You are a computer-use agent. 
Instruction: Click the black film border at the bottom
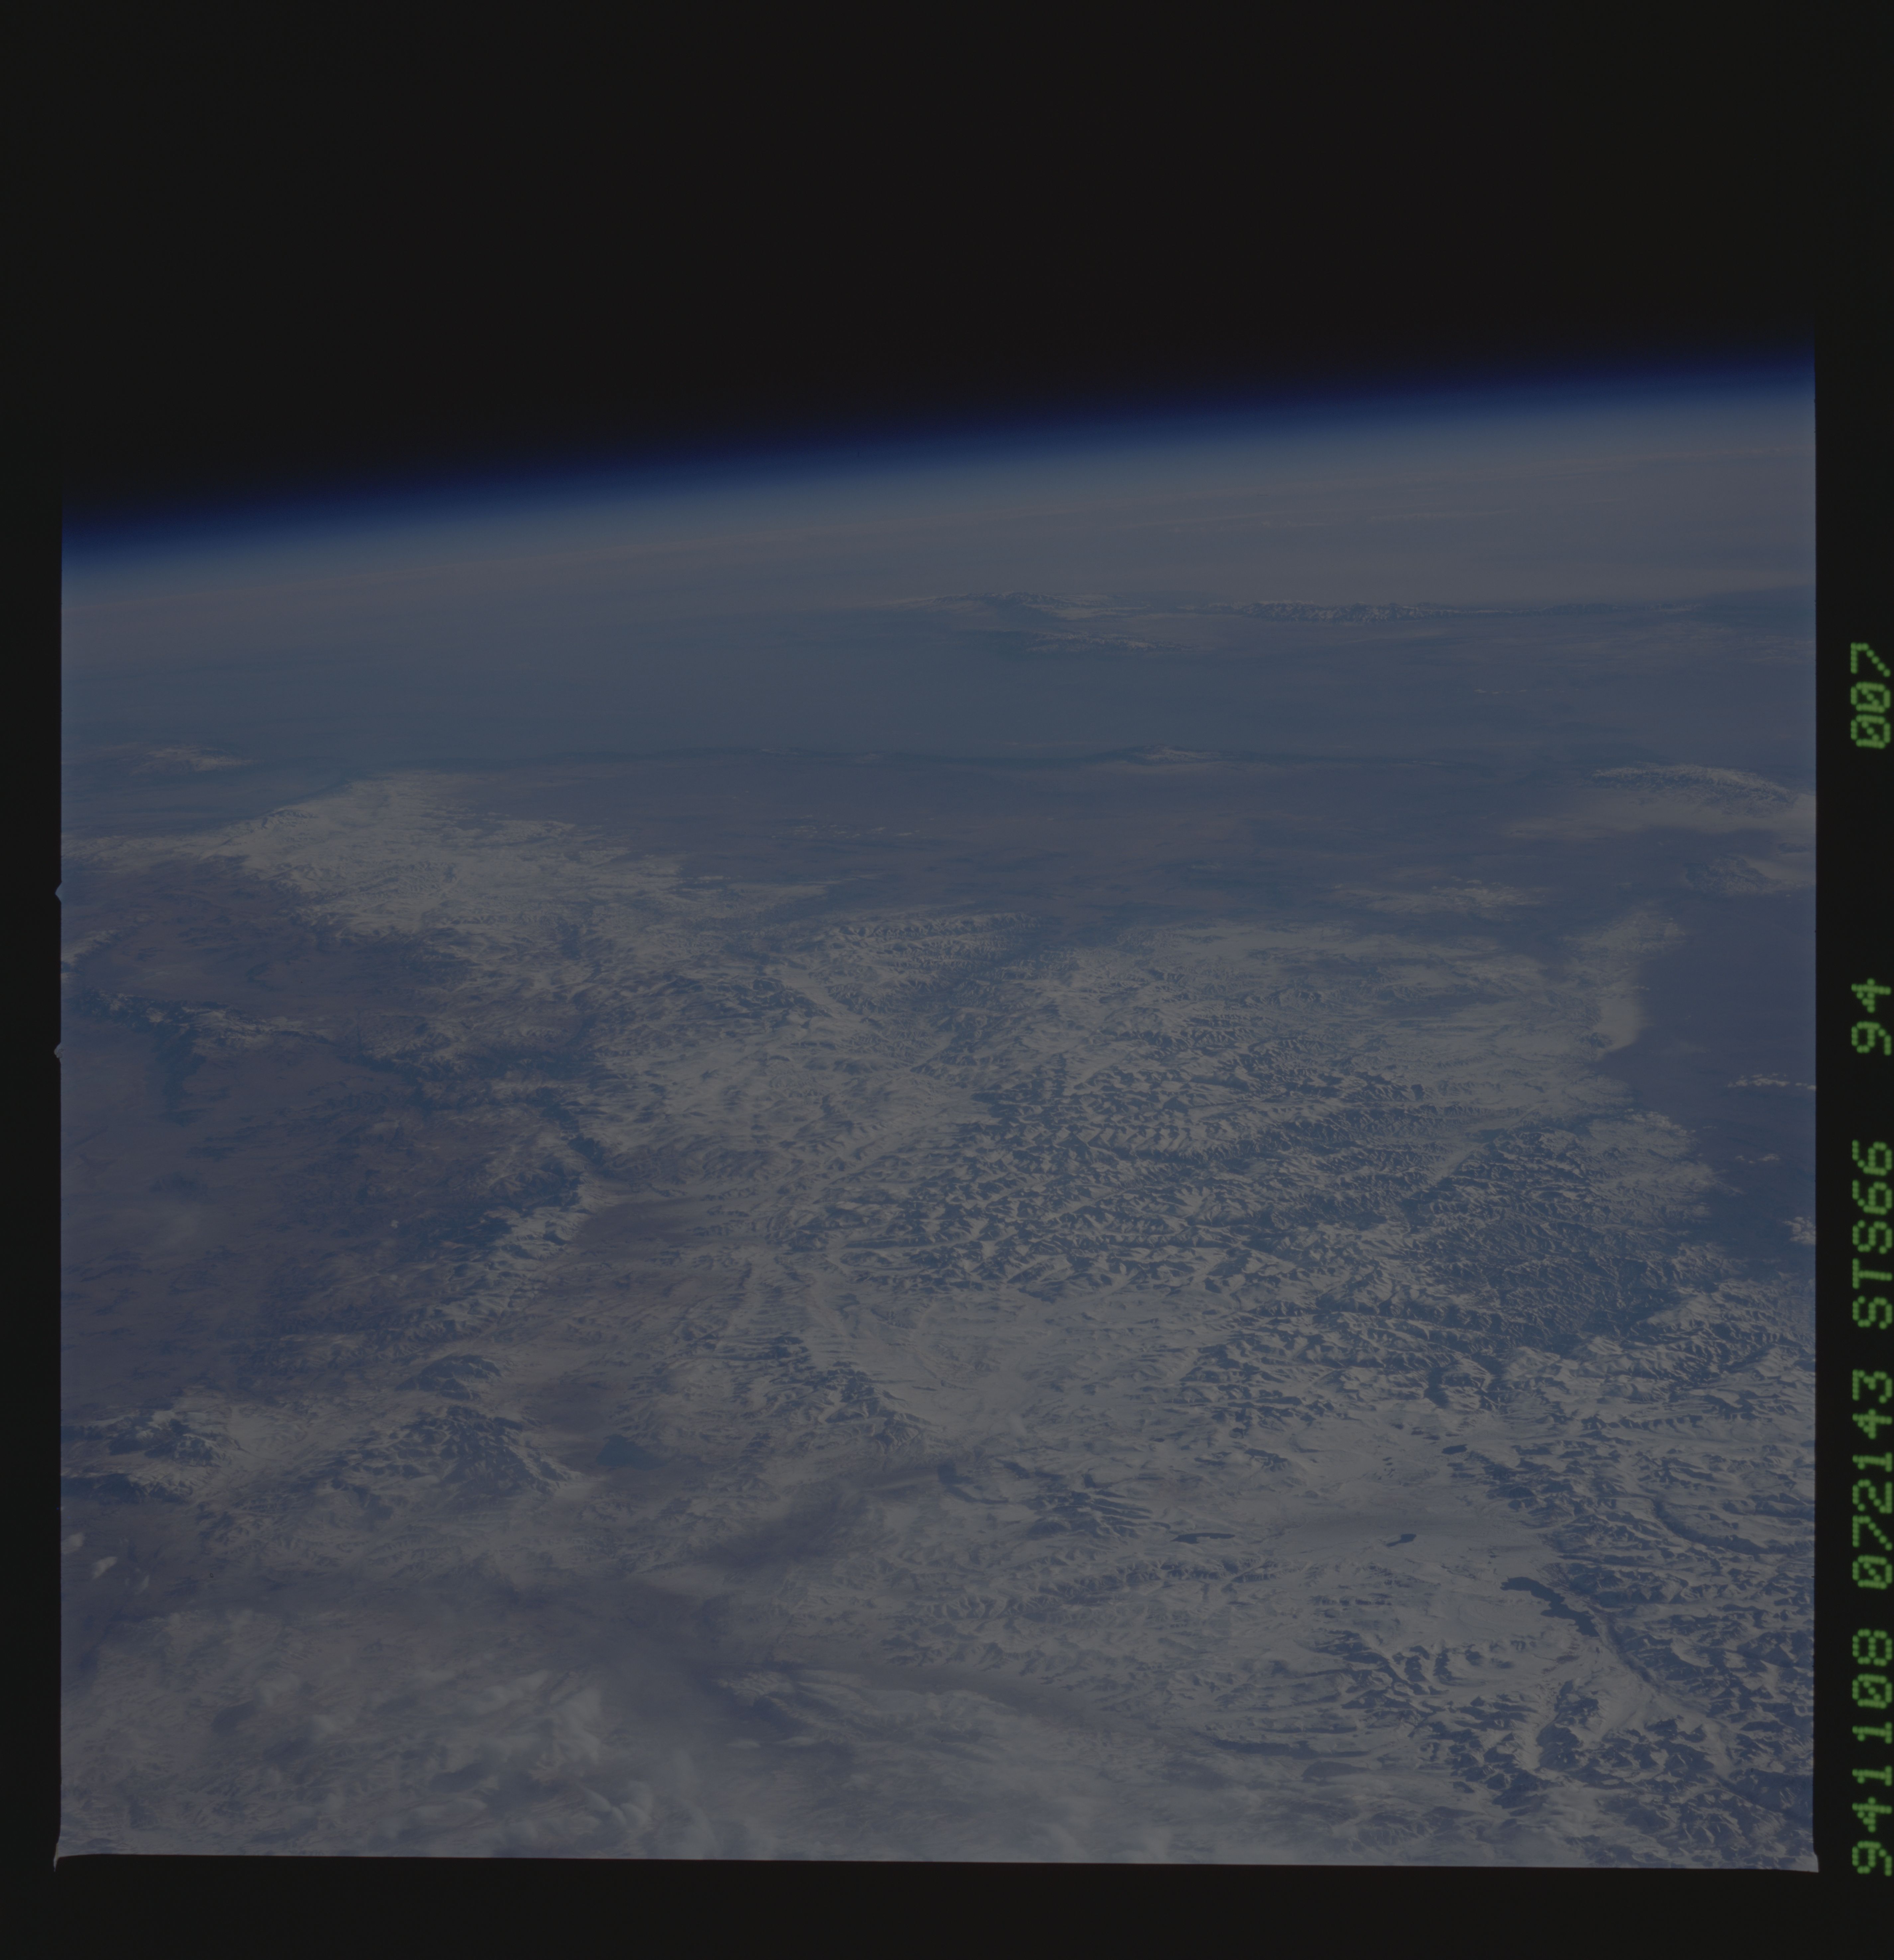[900, 1915]
